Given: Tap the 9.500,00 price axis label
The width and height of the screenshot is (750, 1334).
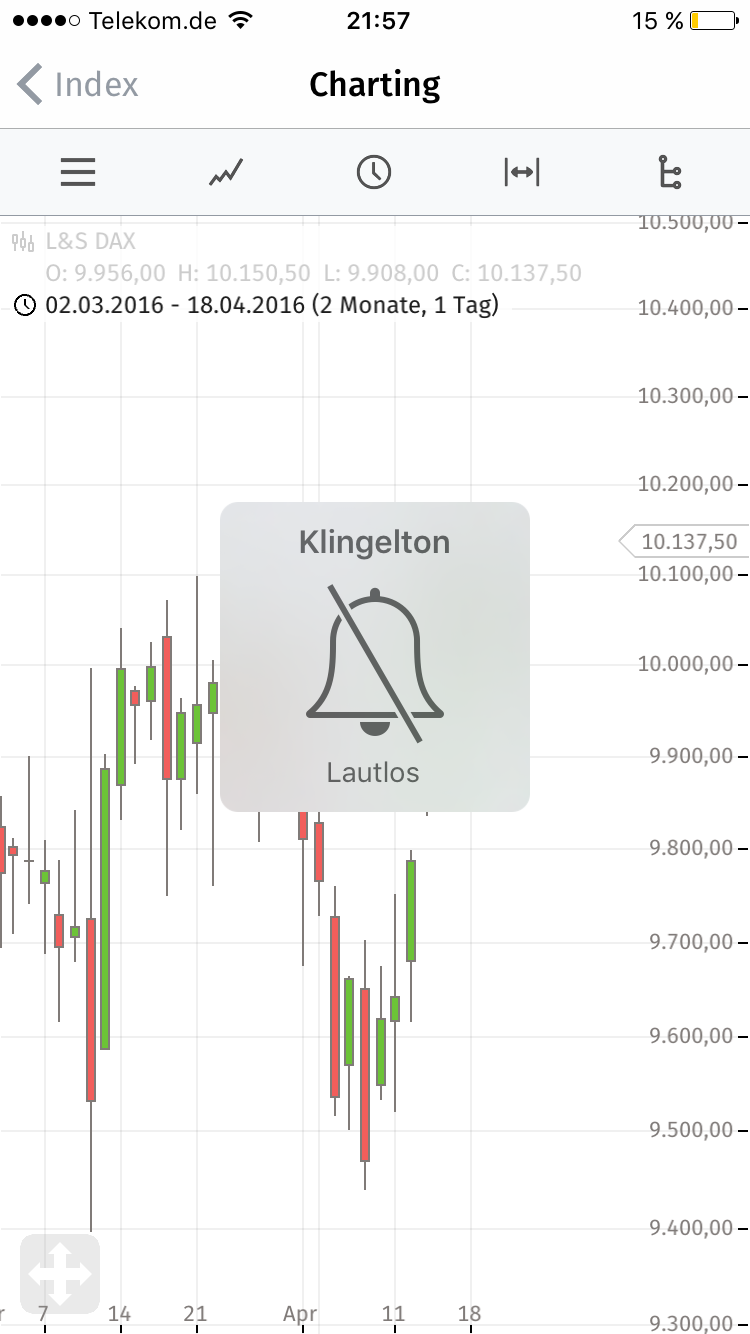Looking at the screenshot, I should point(692,1131).
